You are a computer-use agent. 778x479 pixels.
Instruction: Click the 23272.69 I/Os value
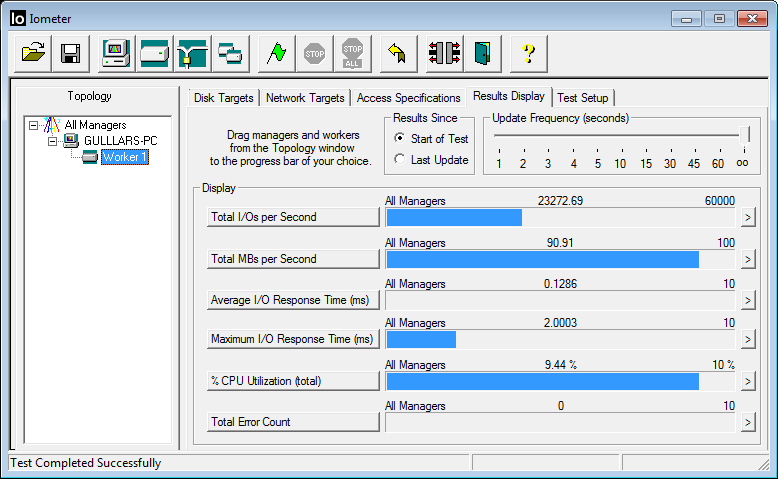[x=560, y=201]
